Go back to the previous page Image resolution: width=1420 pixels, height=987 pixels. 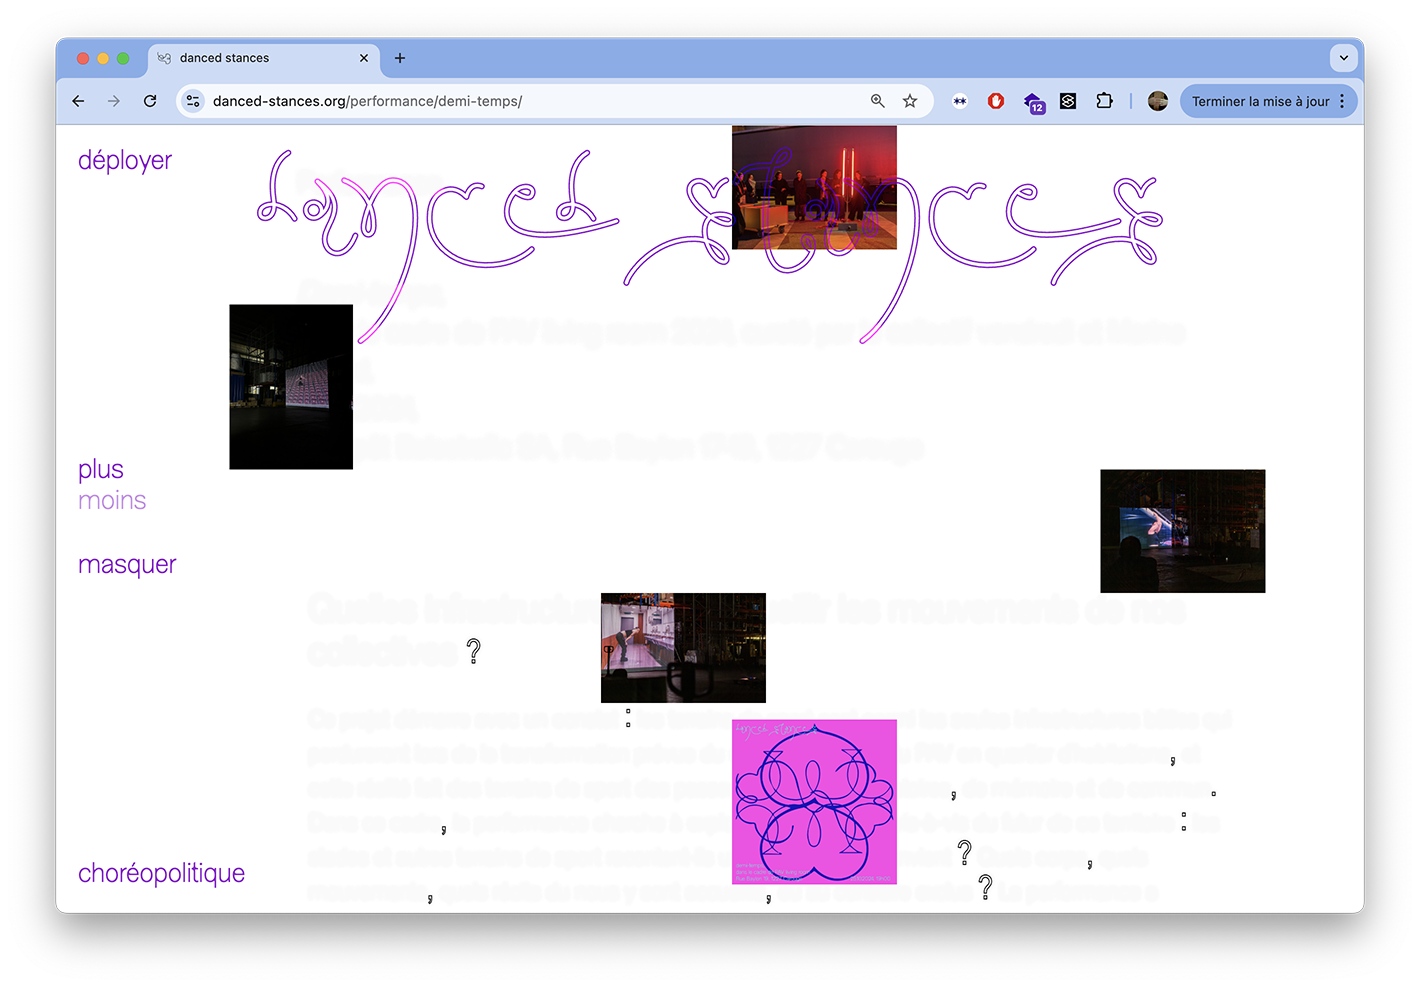pyautogui.click(x=78, y=101)
